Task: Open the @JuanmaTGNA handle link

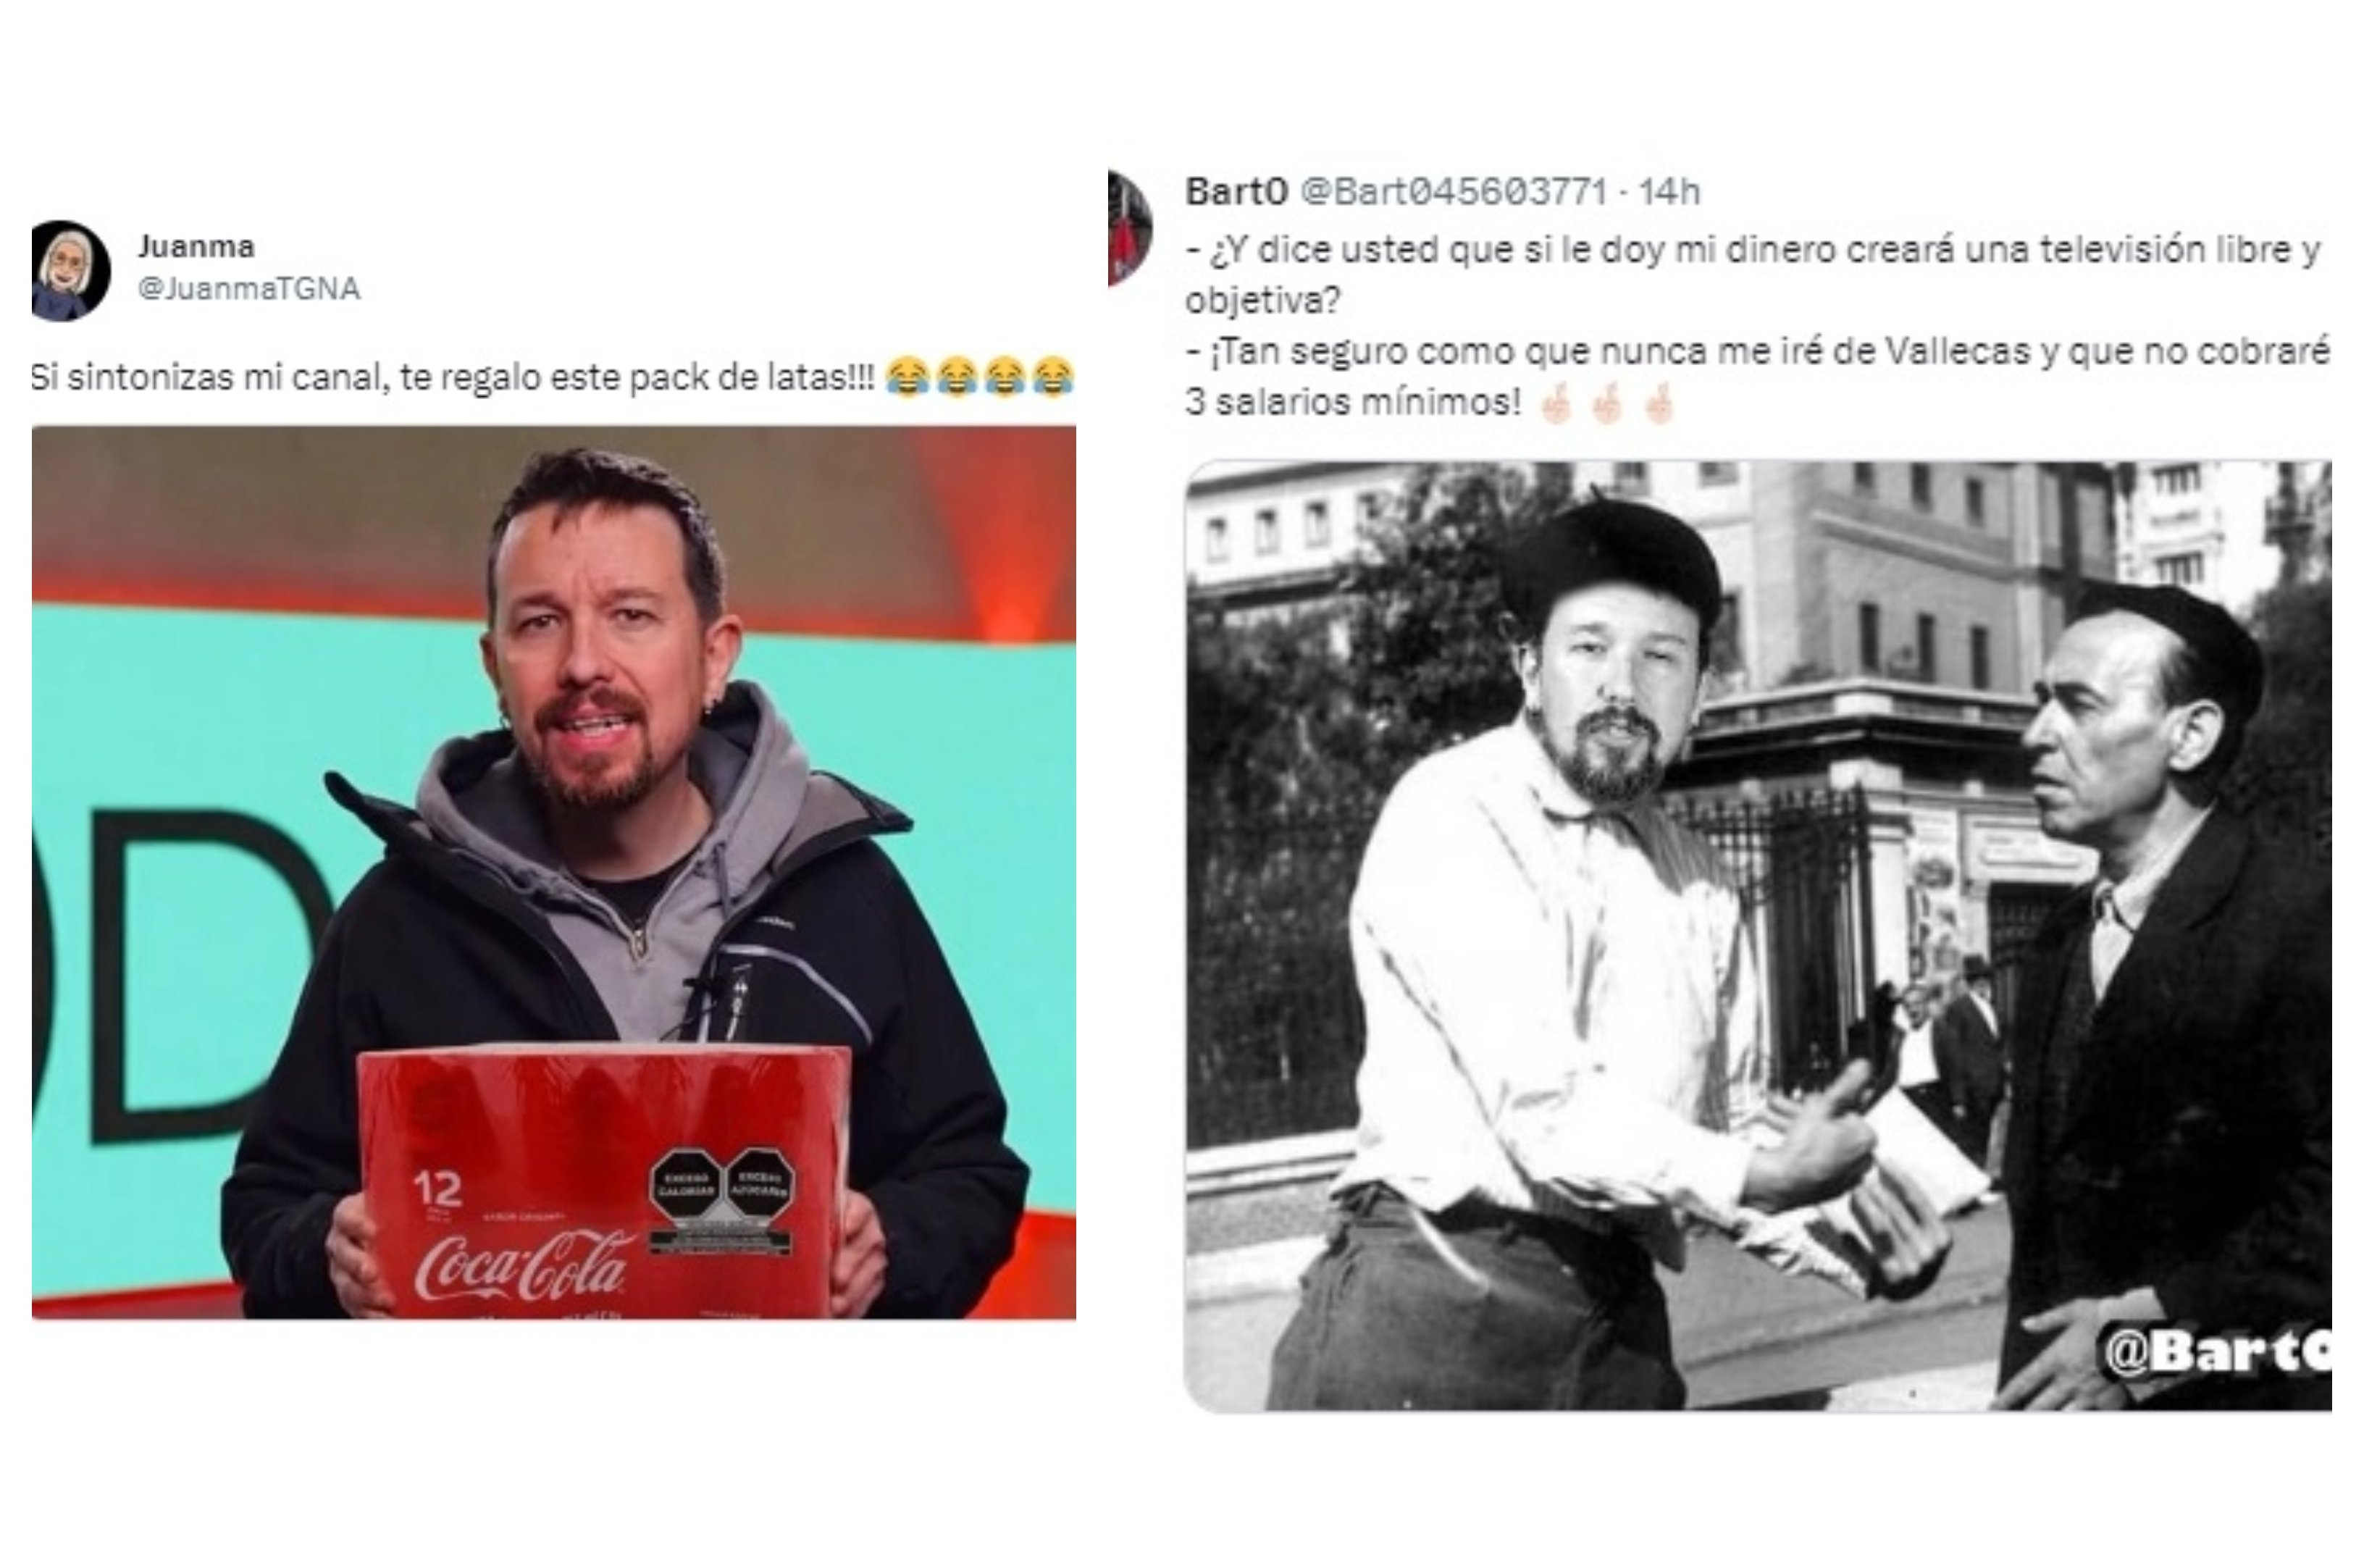Action: 249,289
